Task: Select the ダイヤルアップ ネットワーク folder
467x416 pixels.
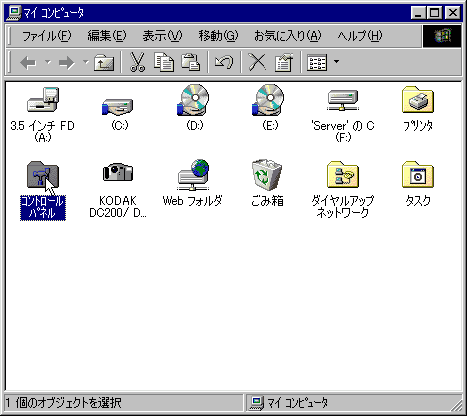Action: coord(343,175)
